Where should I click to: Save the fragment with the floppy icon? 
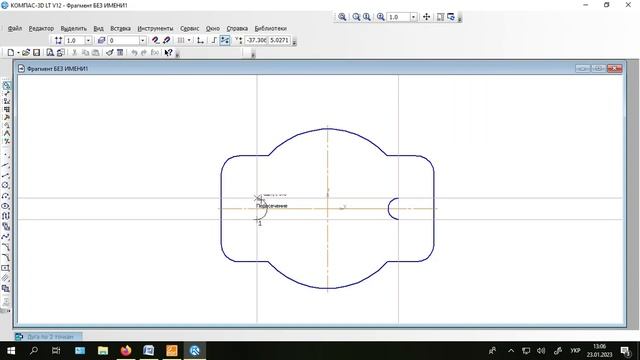(36, 53)
